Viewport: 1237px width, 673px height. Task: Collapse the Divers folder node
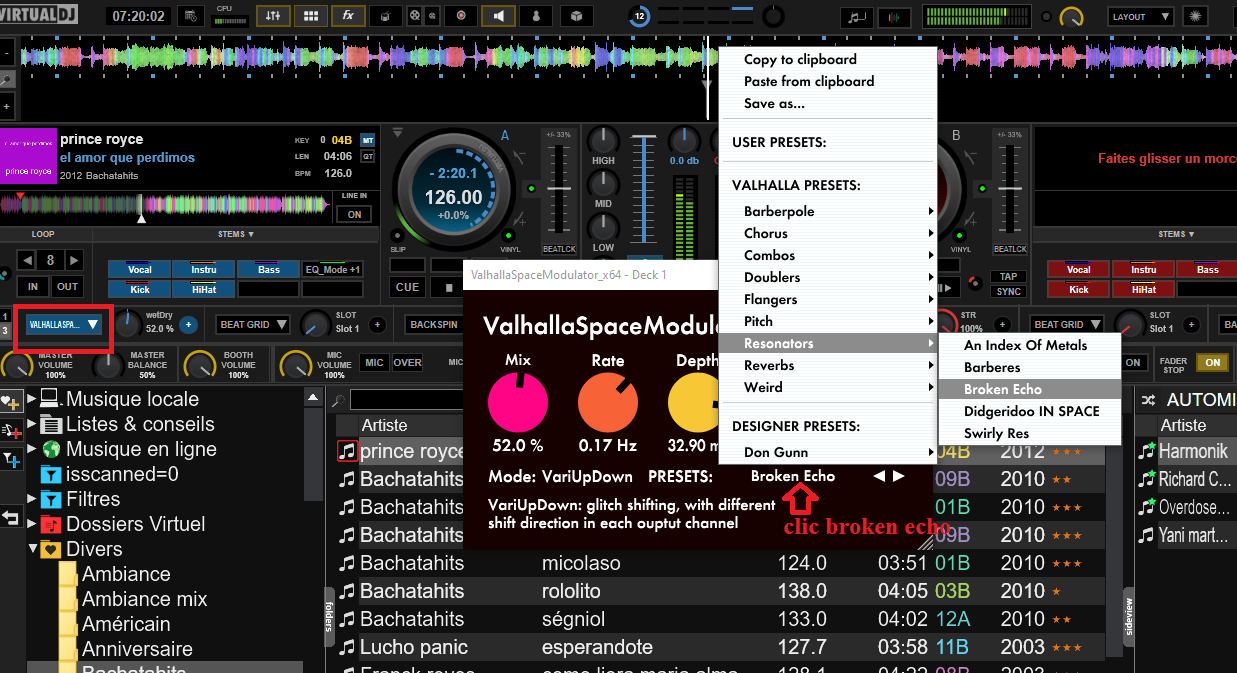coord(32,549)
